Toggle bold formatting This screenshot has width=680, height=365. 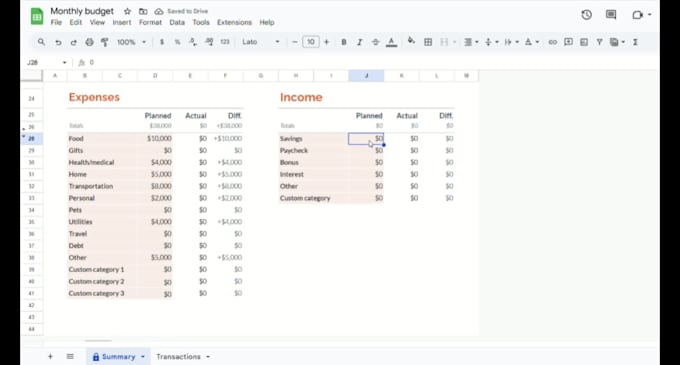(x=343, y=42)
